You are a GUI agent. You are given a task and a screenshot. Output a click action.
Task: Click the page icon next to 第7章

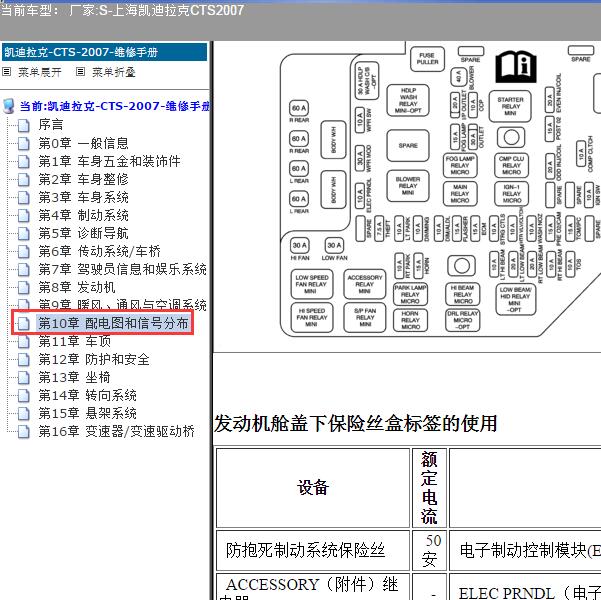[x=24, y=270]
